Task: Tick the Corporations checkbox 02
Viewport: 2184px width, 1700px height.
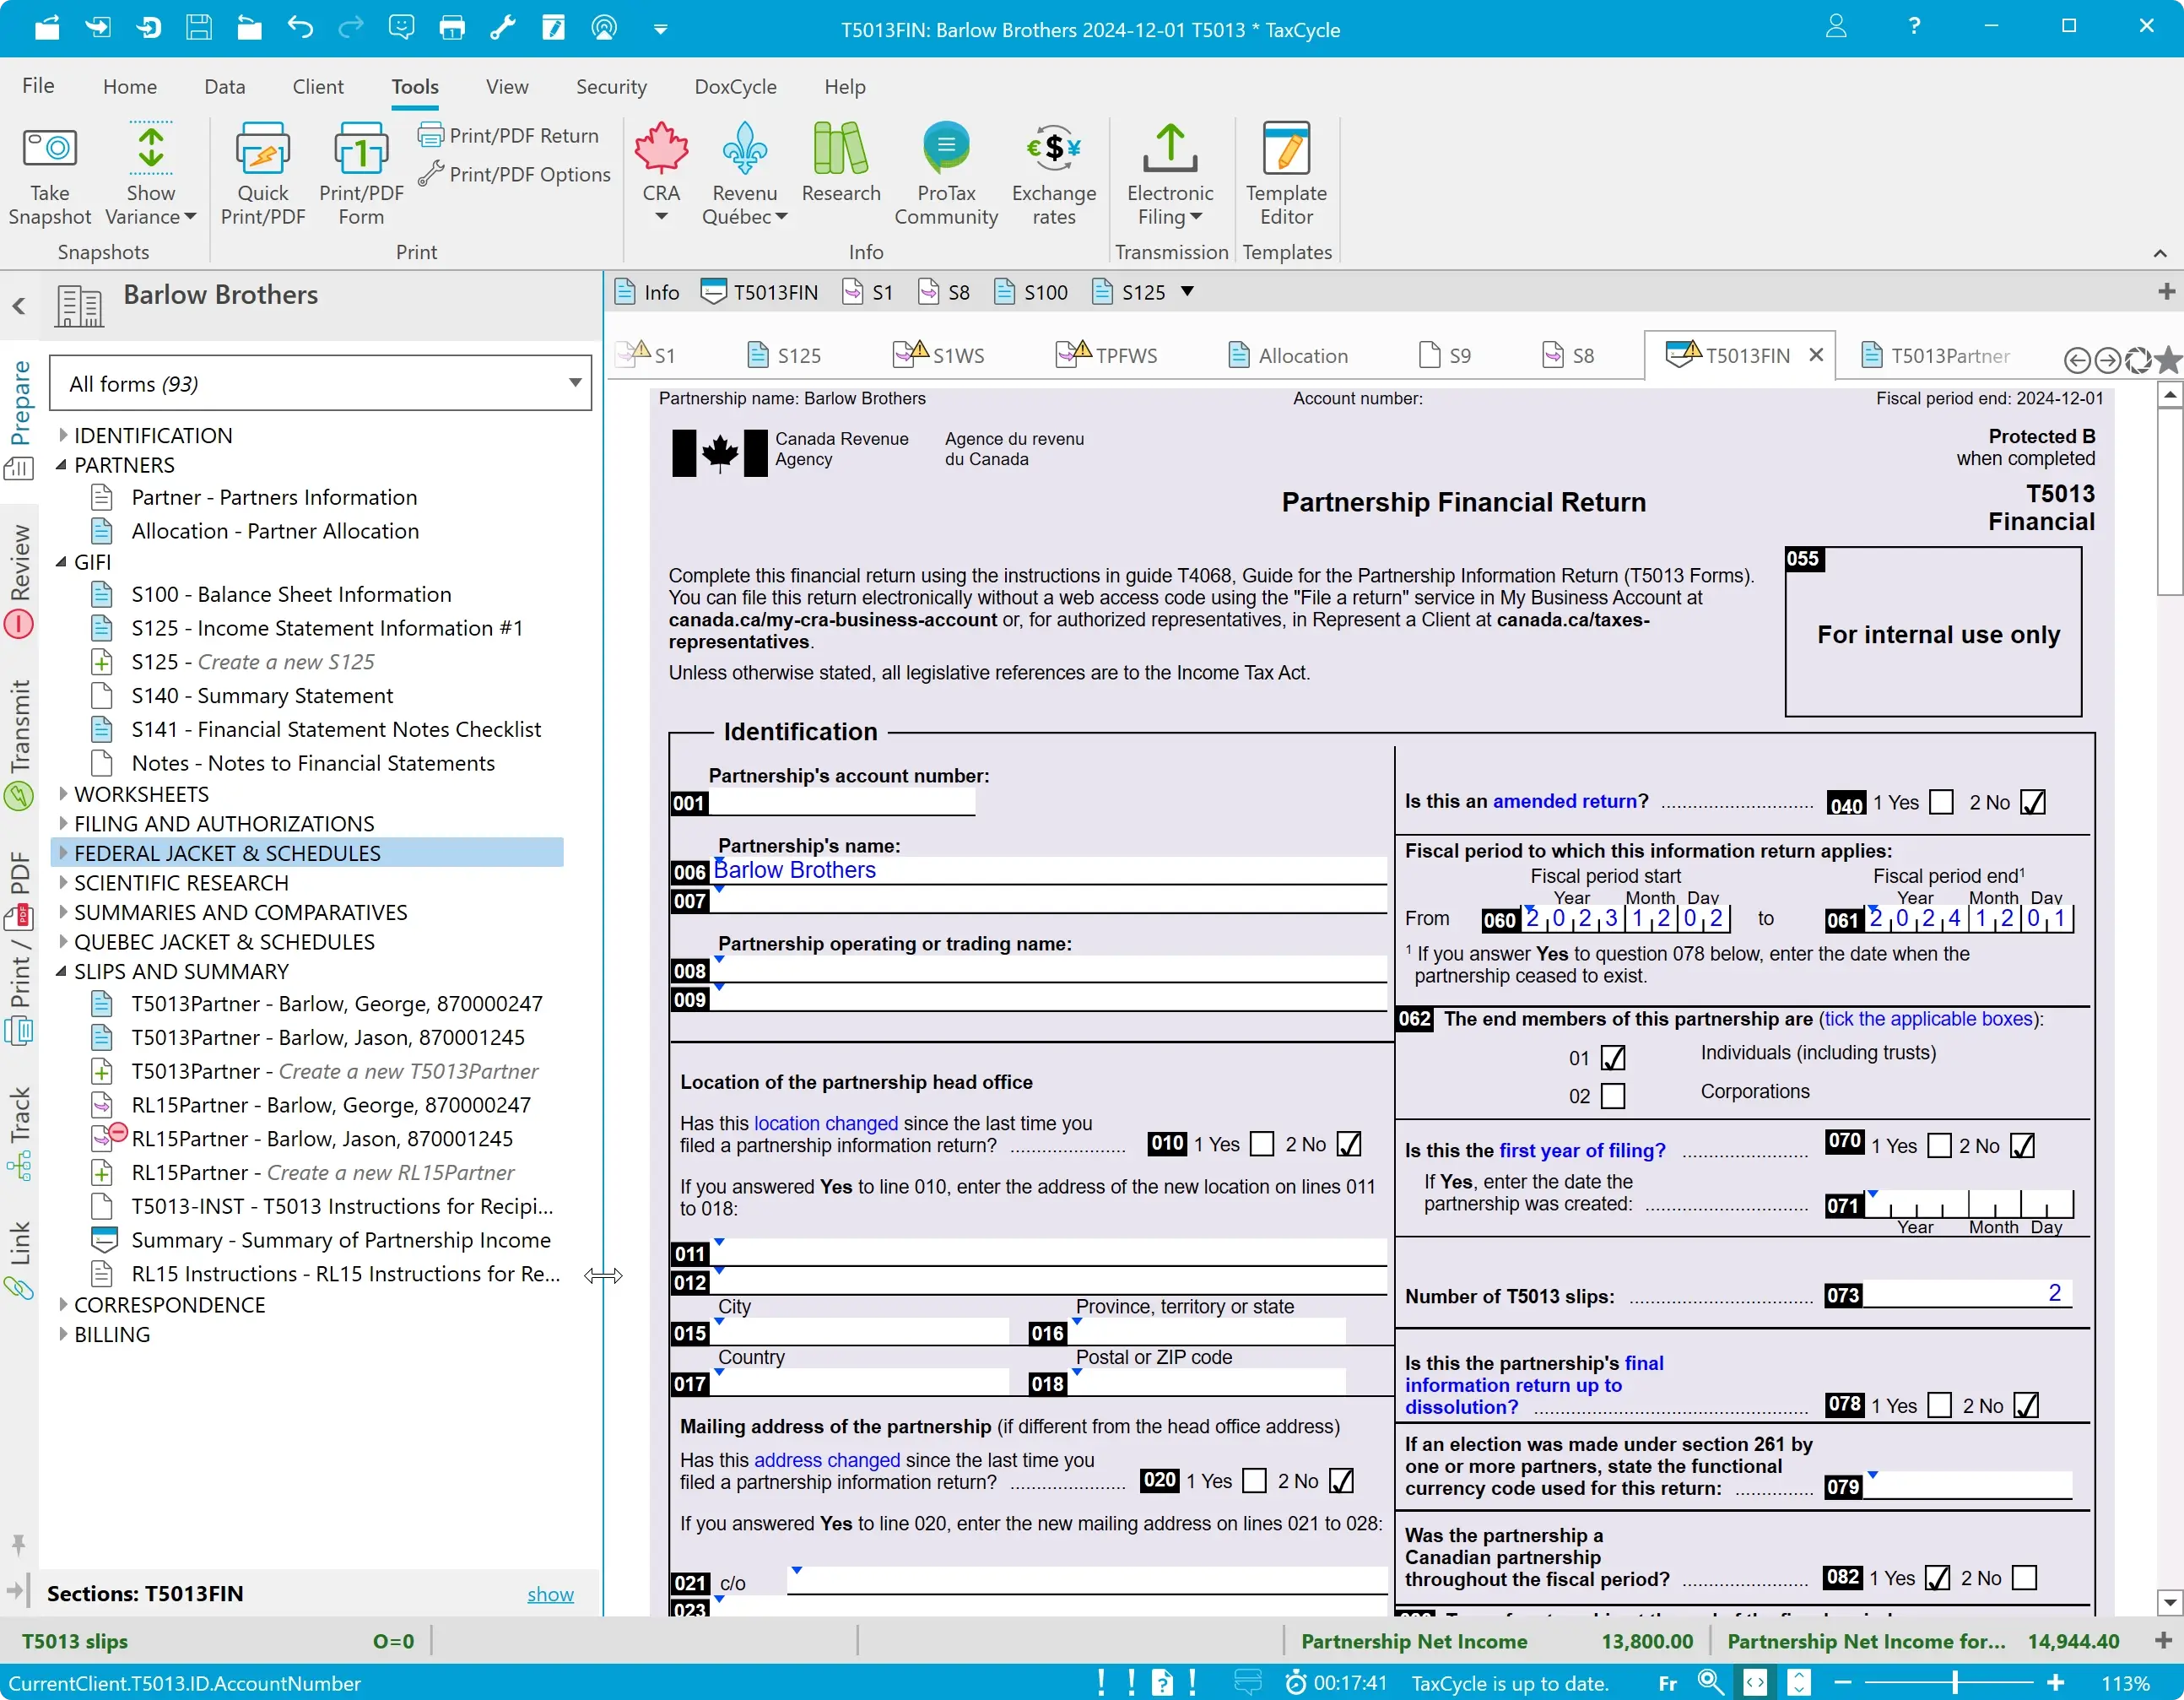Action: tap(1613, 1096)
